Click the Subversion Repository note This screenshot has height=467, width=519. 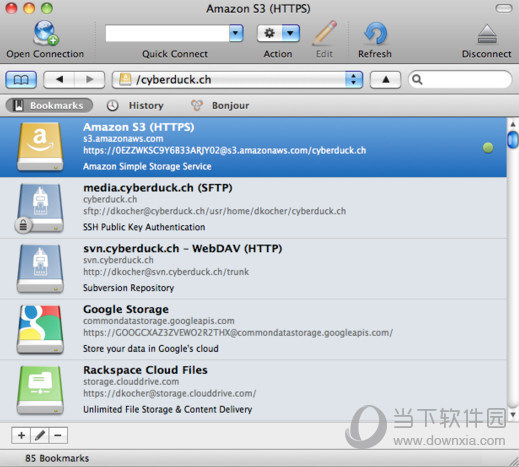click(129, 288)
